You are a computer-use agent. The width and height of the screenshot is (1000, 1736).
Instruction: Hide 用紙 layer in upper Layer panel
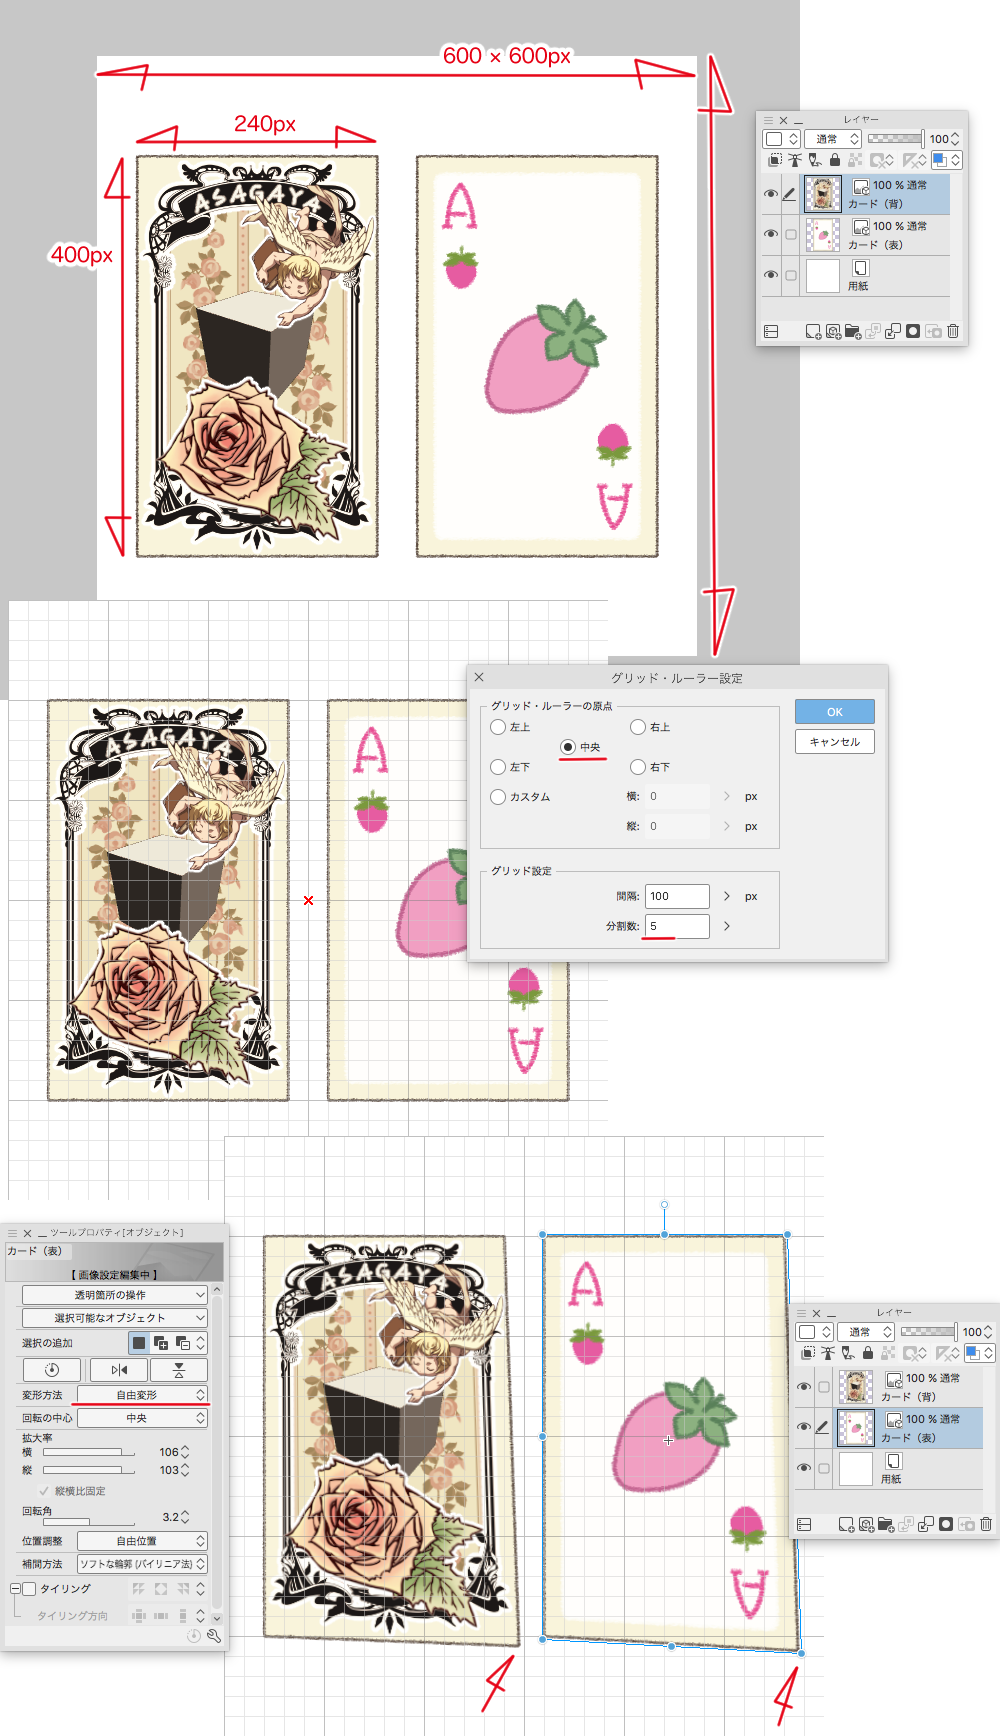point(770,275)
